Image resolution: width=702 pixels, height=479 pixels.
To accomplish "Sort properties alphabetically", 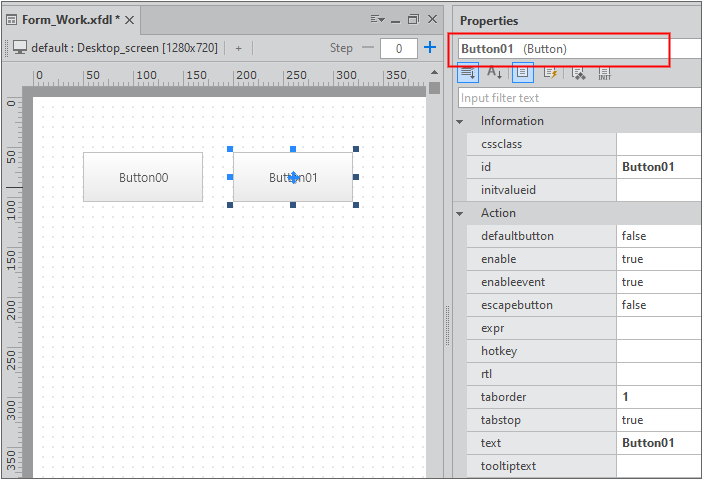I will (x=494, y=73).
